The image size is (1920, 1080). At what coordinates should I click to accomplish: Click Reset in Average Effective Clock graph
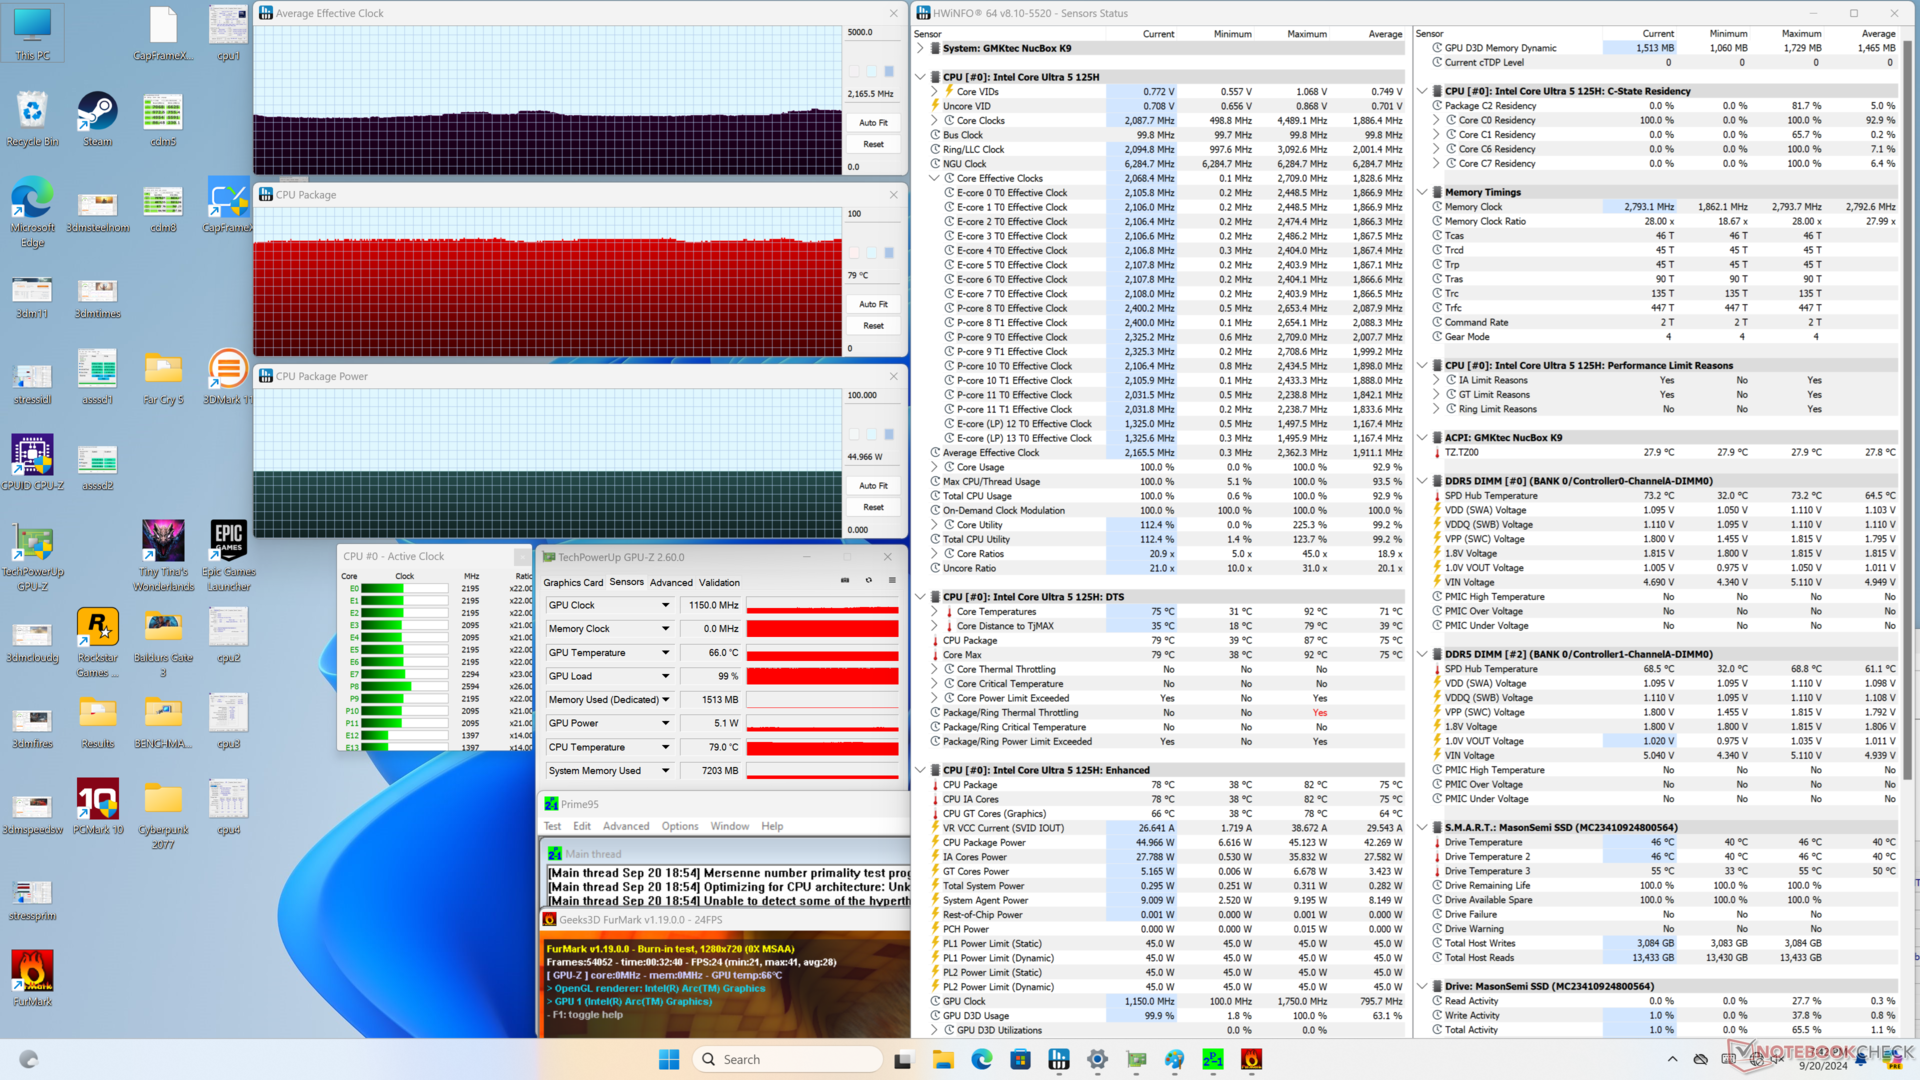[873, 144]
